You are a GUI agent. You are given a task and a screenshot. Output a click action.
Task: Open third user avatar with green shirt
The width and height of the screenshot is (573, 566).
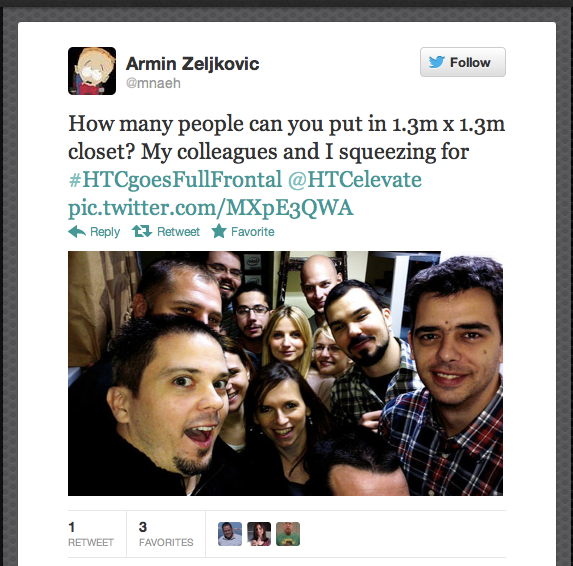pos(288,534)
